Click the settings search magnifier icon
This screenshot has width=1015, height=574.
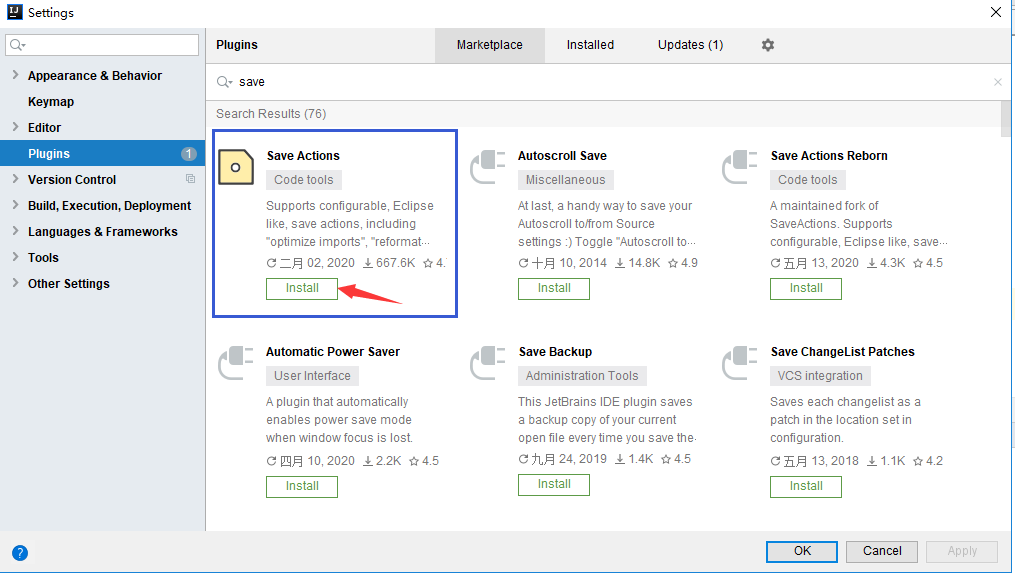point(17,45)
